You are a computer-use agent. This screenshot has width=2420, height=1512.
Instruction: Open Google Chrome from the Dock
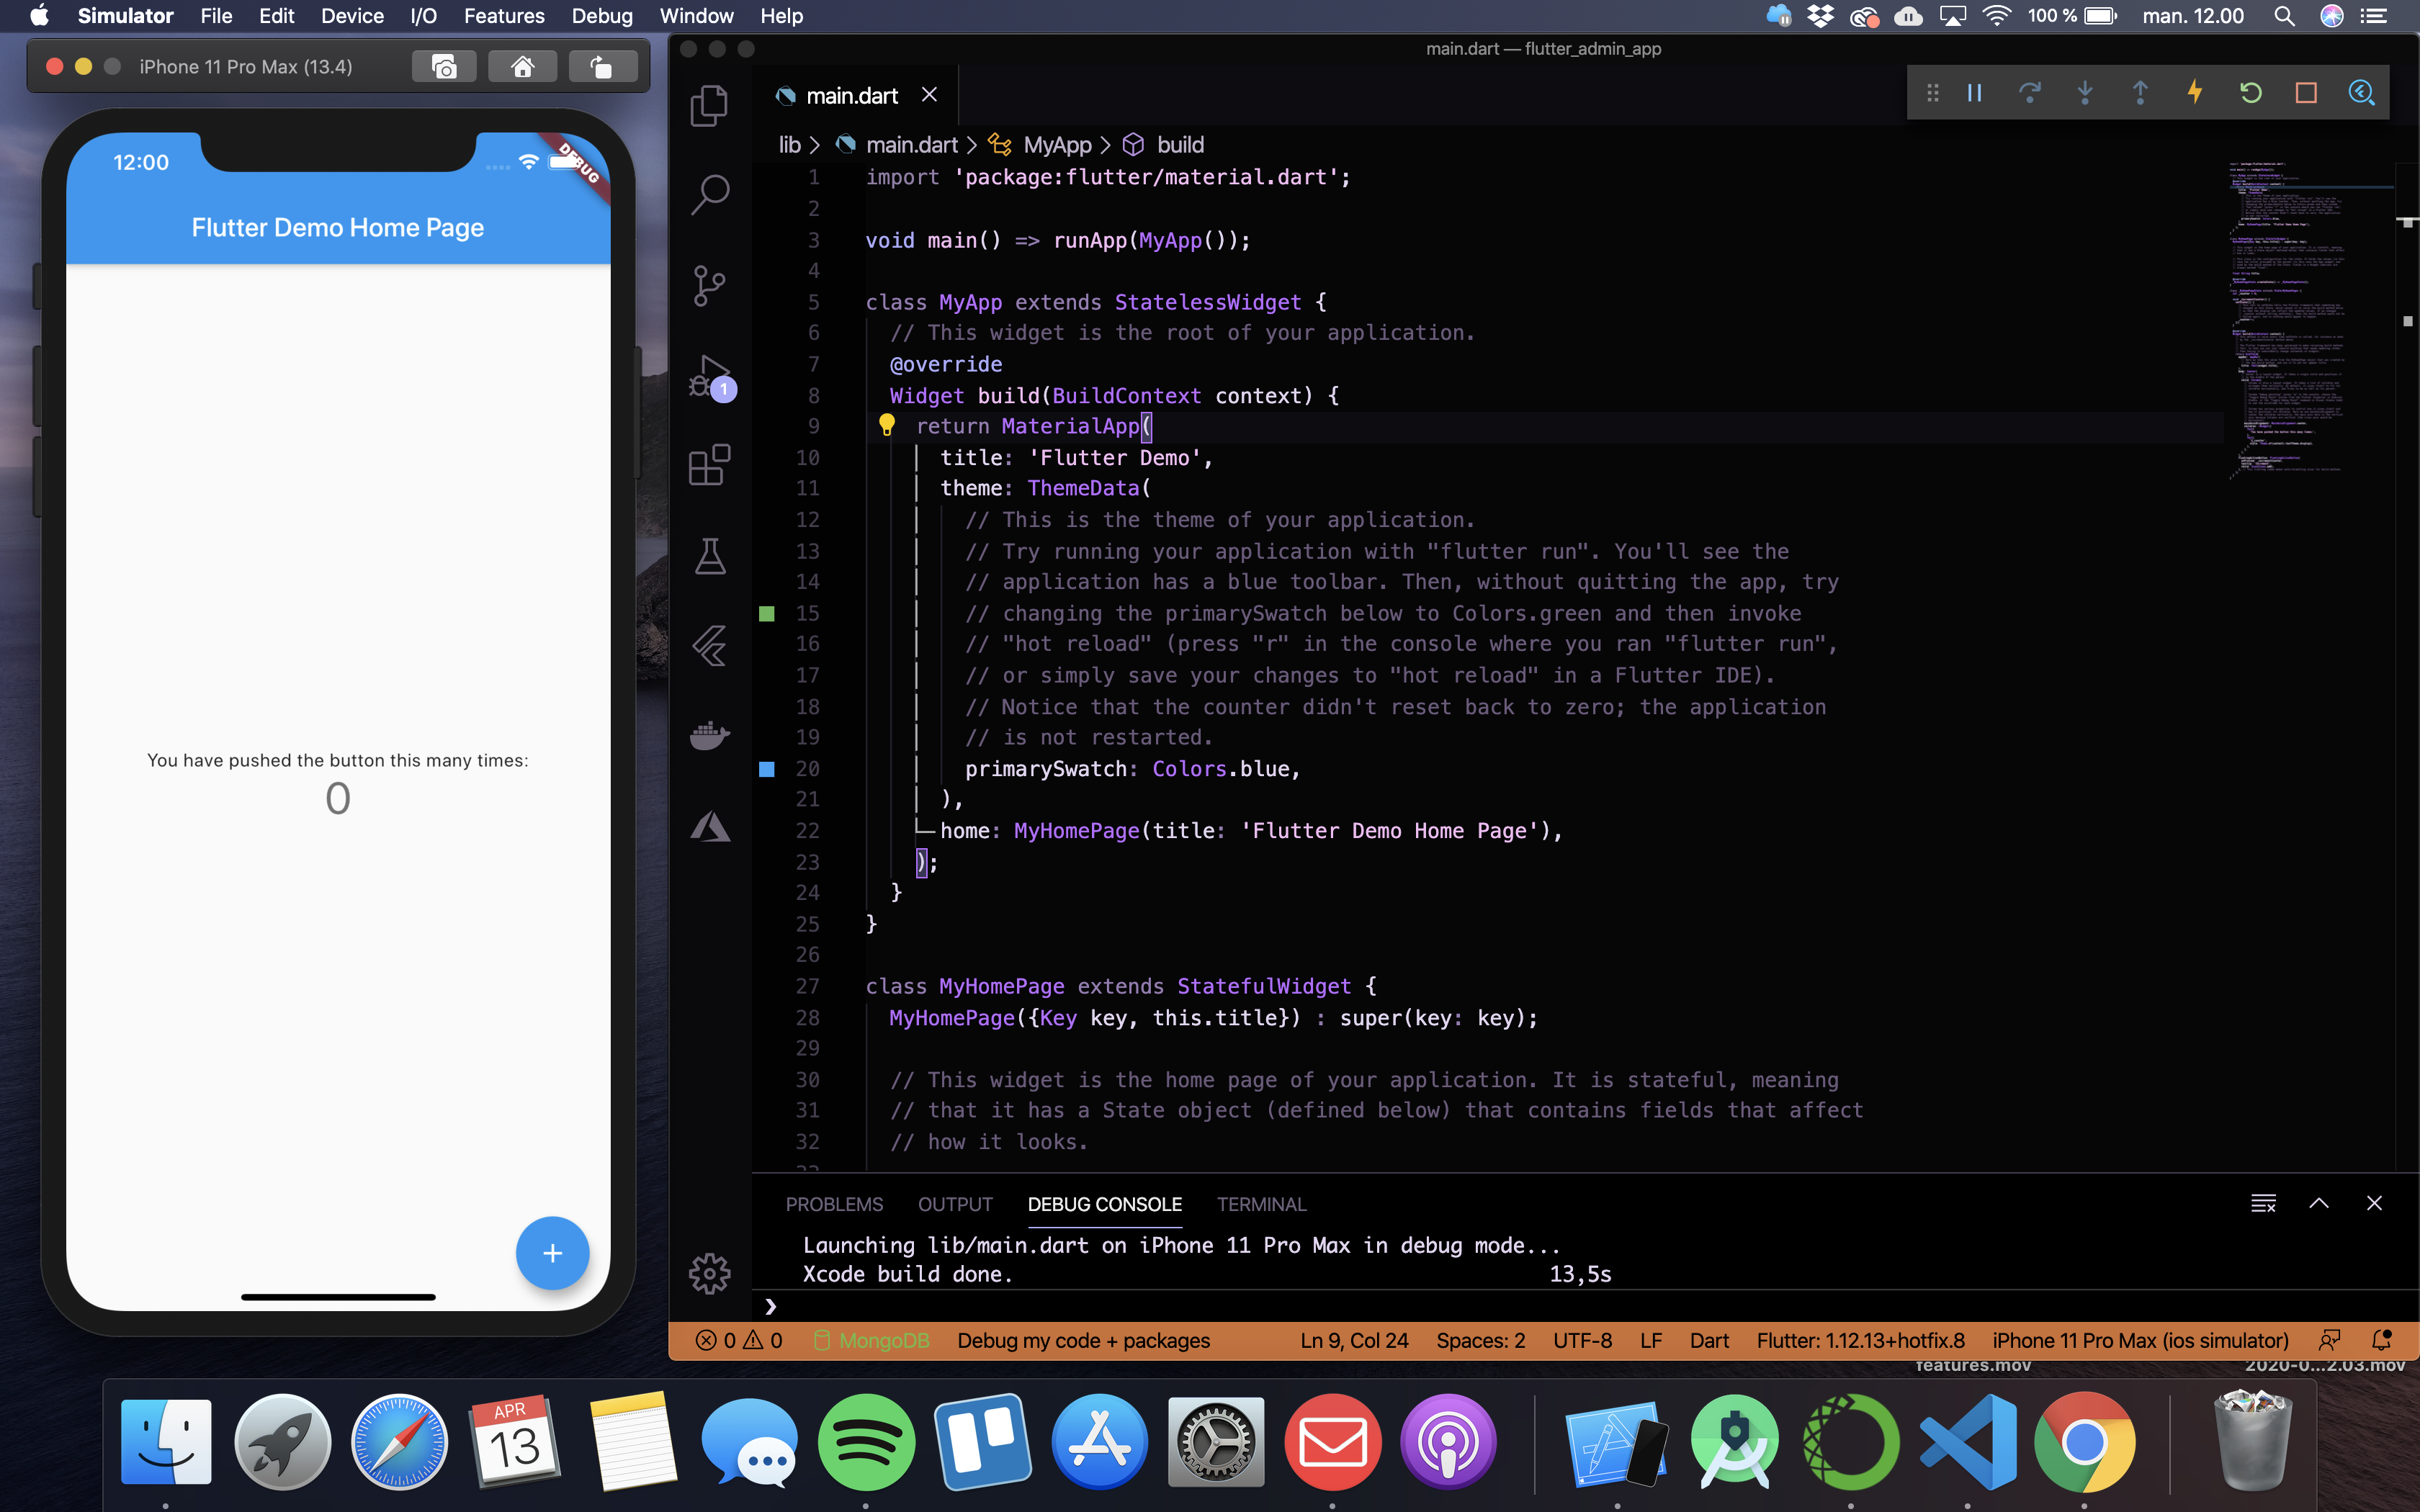[x=2084, y=1442]
